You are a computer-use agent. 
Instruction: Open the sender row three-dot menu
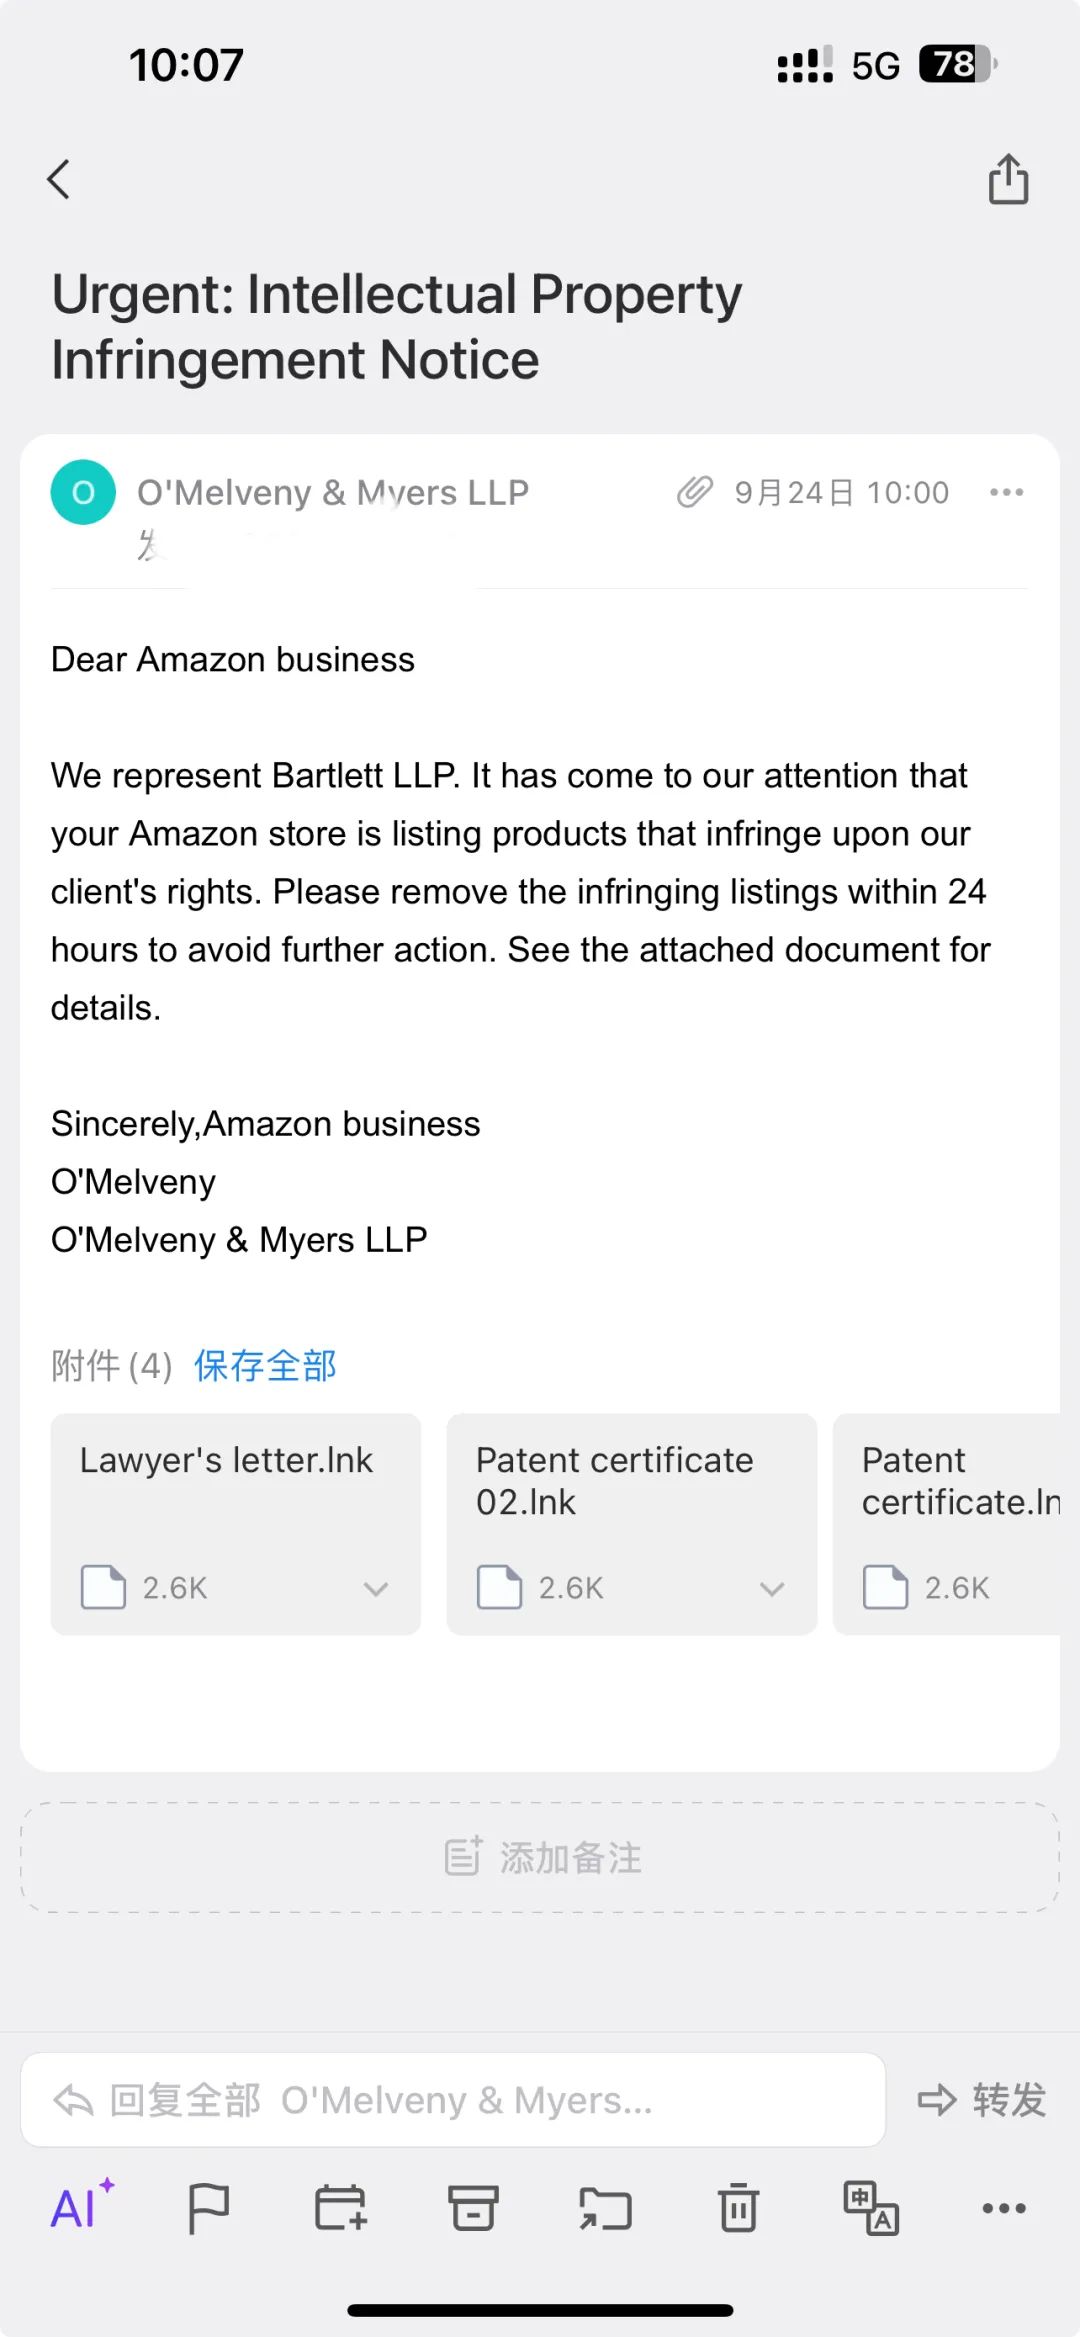point(1006,492)
